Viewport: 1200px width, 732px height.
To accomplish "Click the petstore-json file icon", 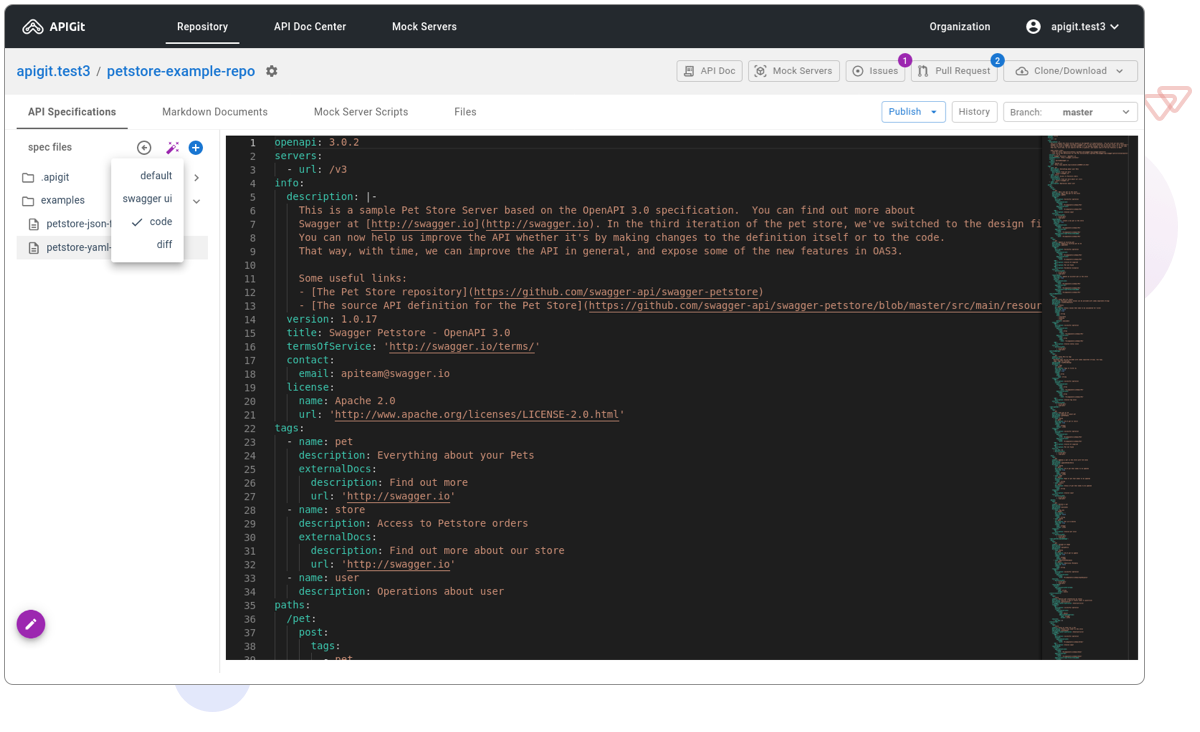I will tap(34, 225).
